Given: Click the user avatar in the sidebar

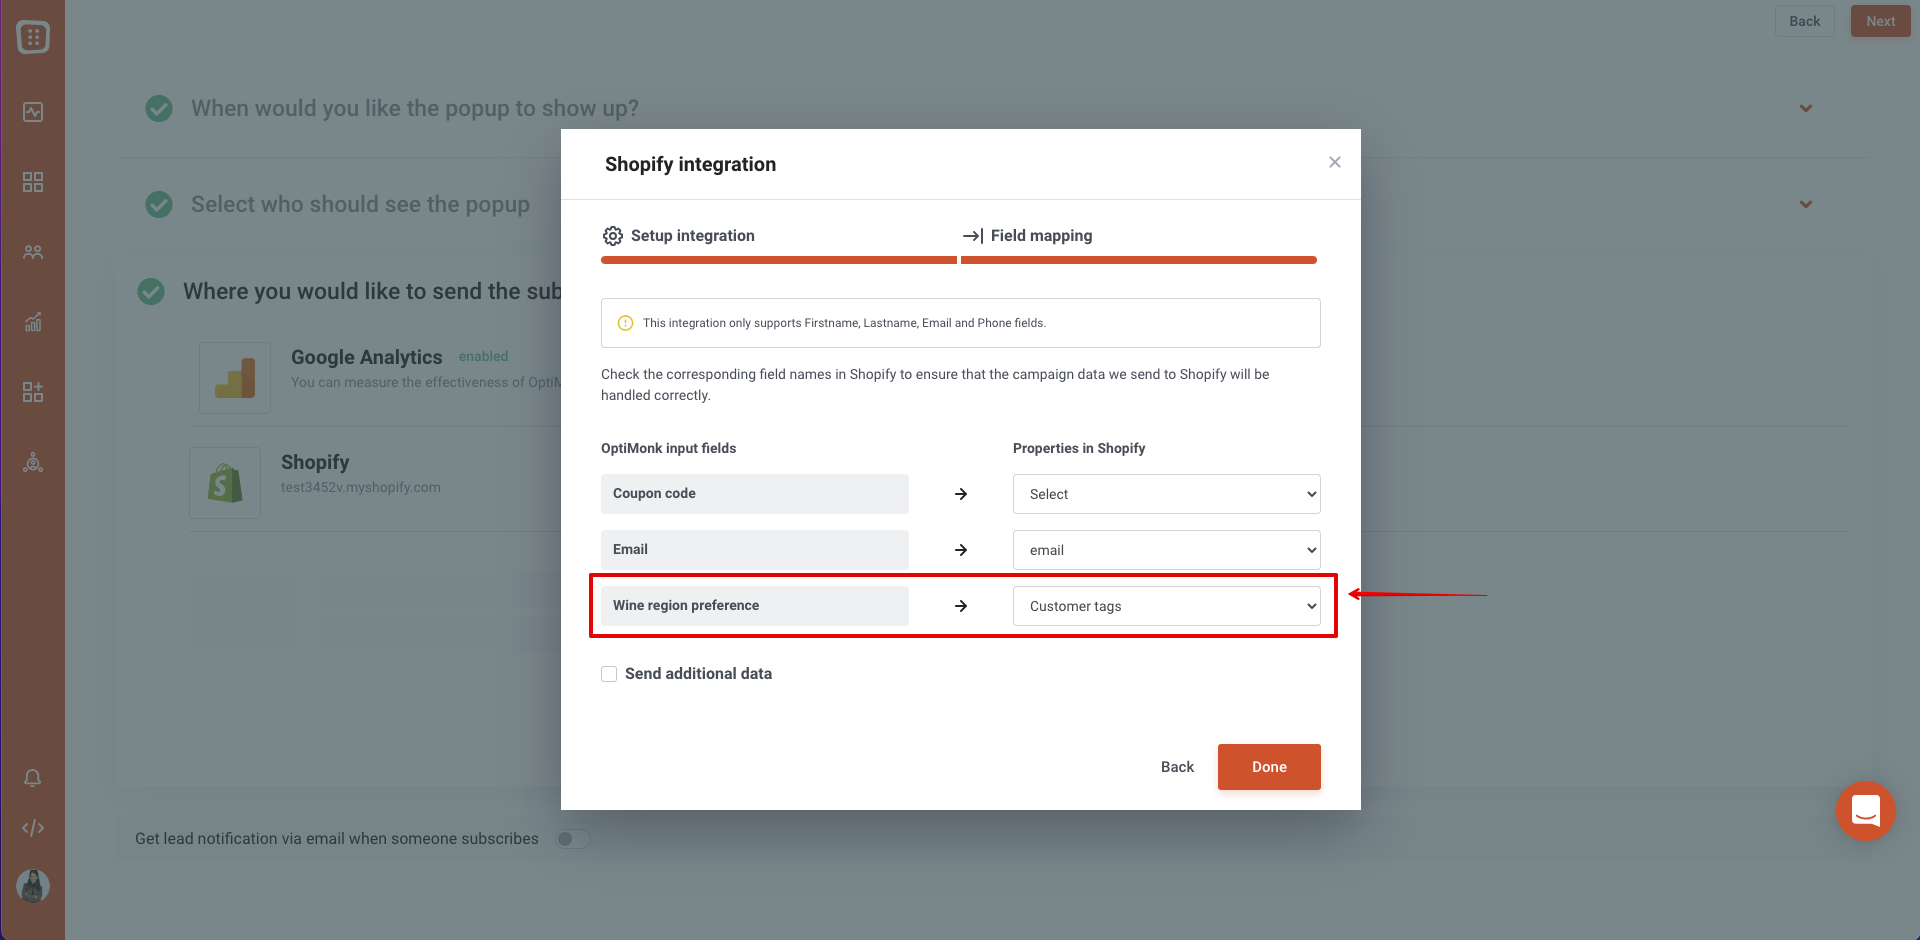Looking at the screenshot, I should click(x=33, y=886).
